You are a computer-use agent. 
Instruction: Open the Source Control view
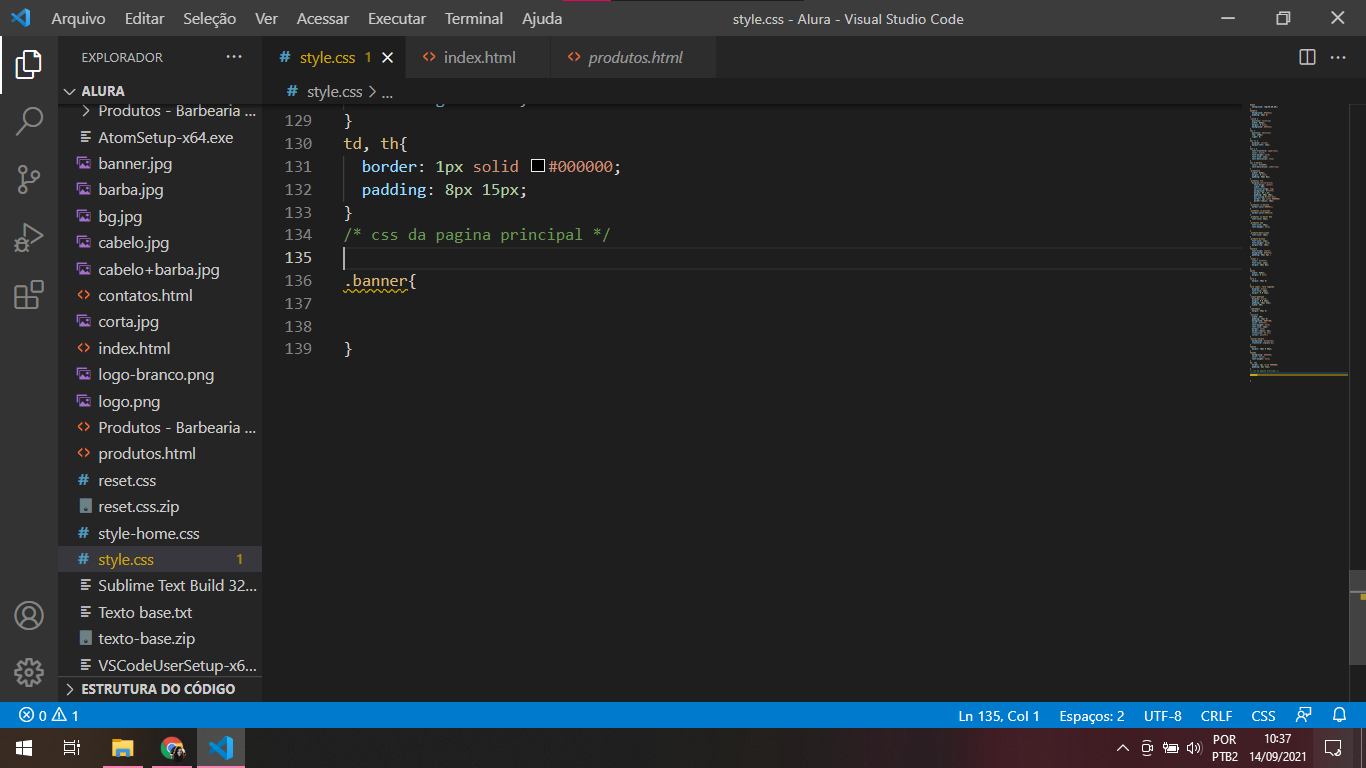click(29, 180)
